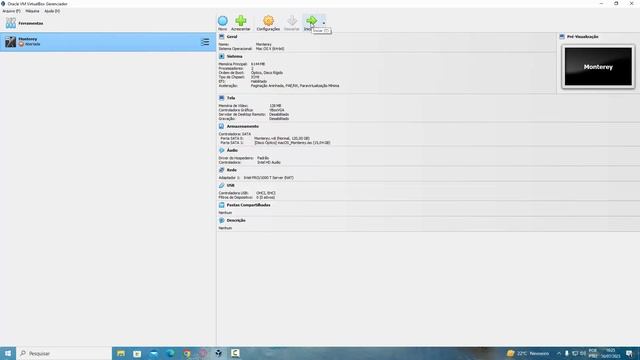Click the Pré-Visualização panel icon
Image resolution: width=640 pixels, height=360 pixels.
pyautogui.click(x=562, y=37)
